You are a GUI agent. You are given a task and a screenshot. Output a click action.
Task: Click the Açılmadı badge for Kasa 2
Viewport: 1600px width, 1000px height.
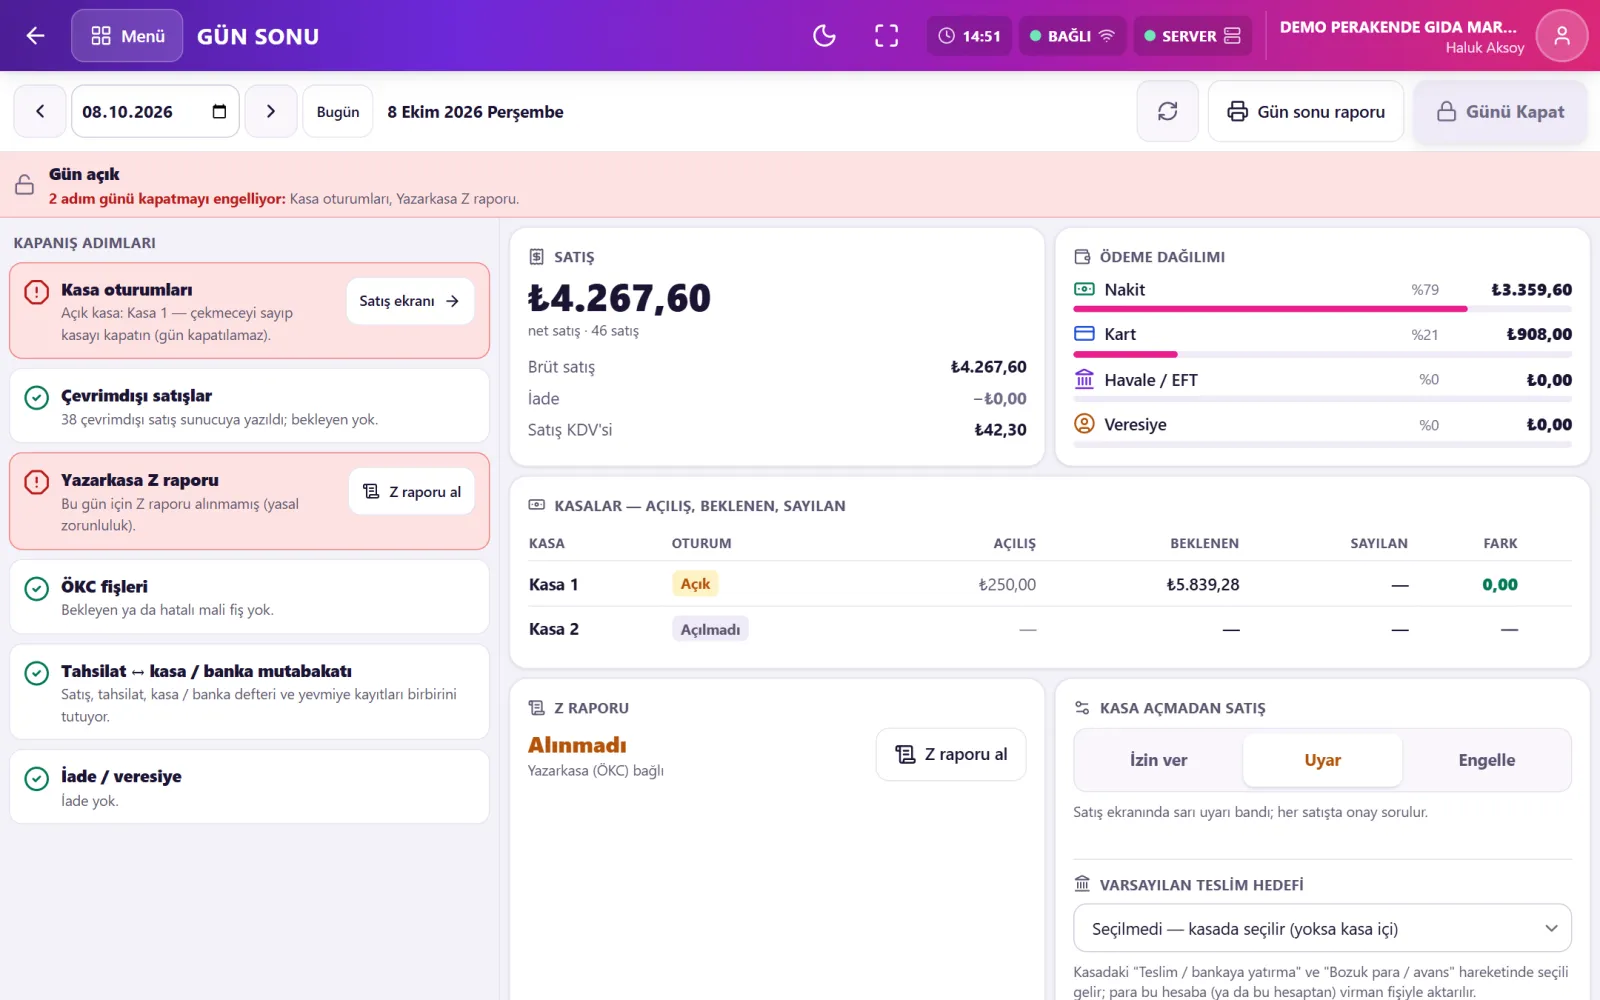[710, 629]
